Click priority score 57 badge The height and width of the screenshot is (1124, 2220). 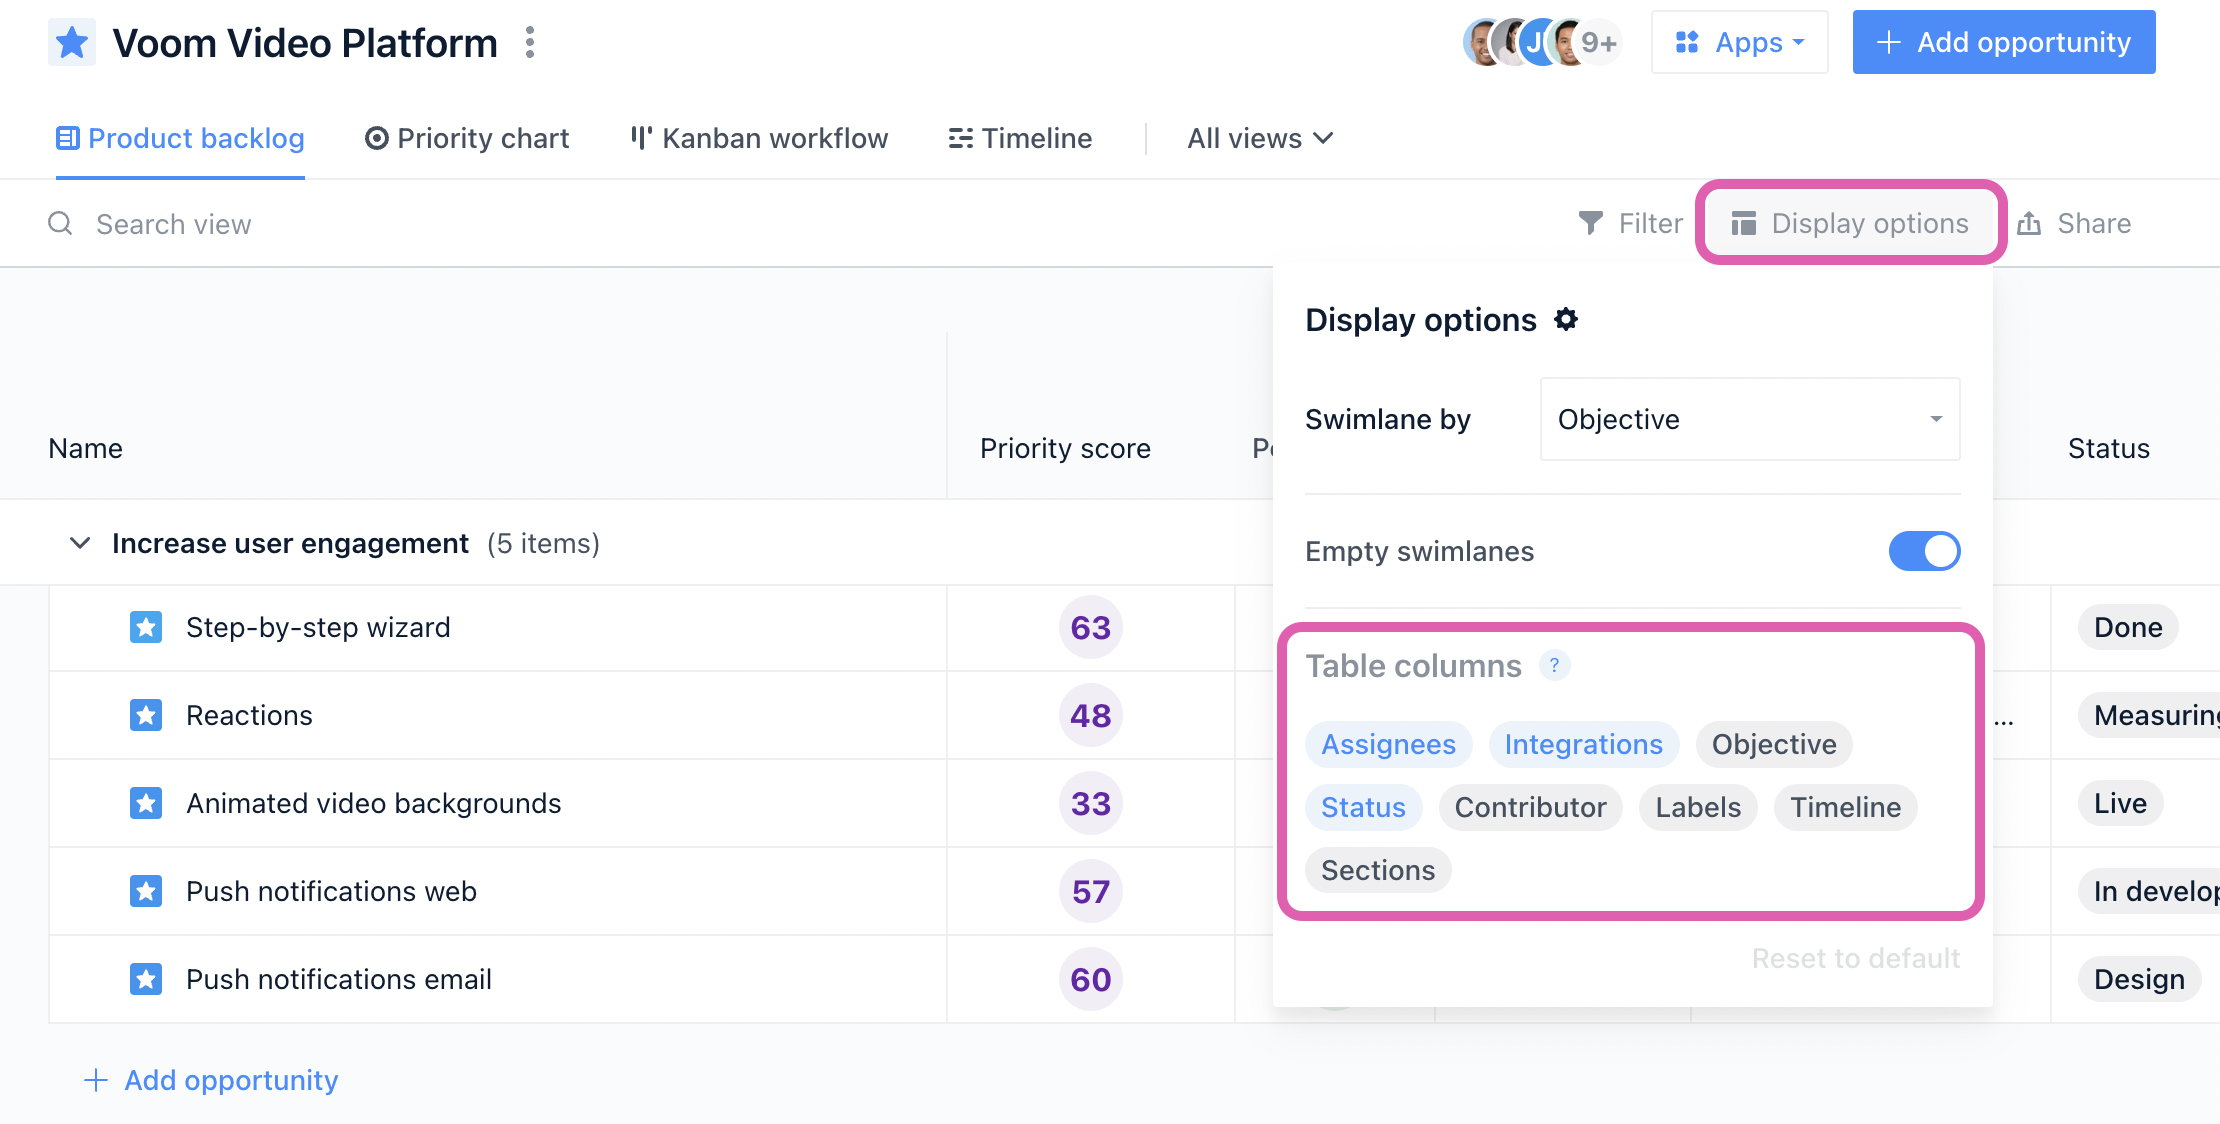(1090, 891)
